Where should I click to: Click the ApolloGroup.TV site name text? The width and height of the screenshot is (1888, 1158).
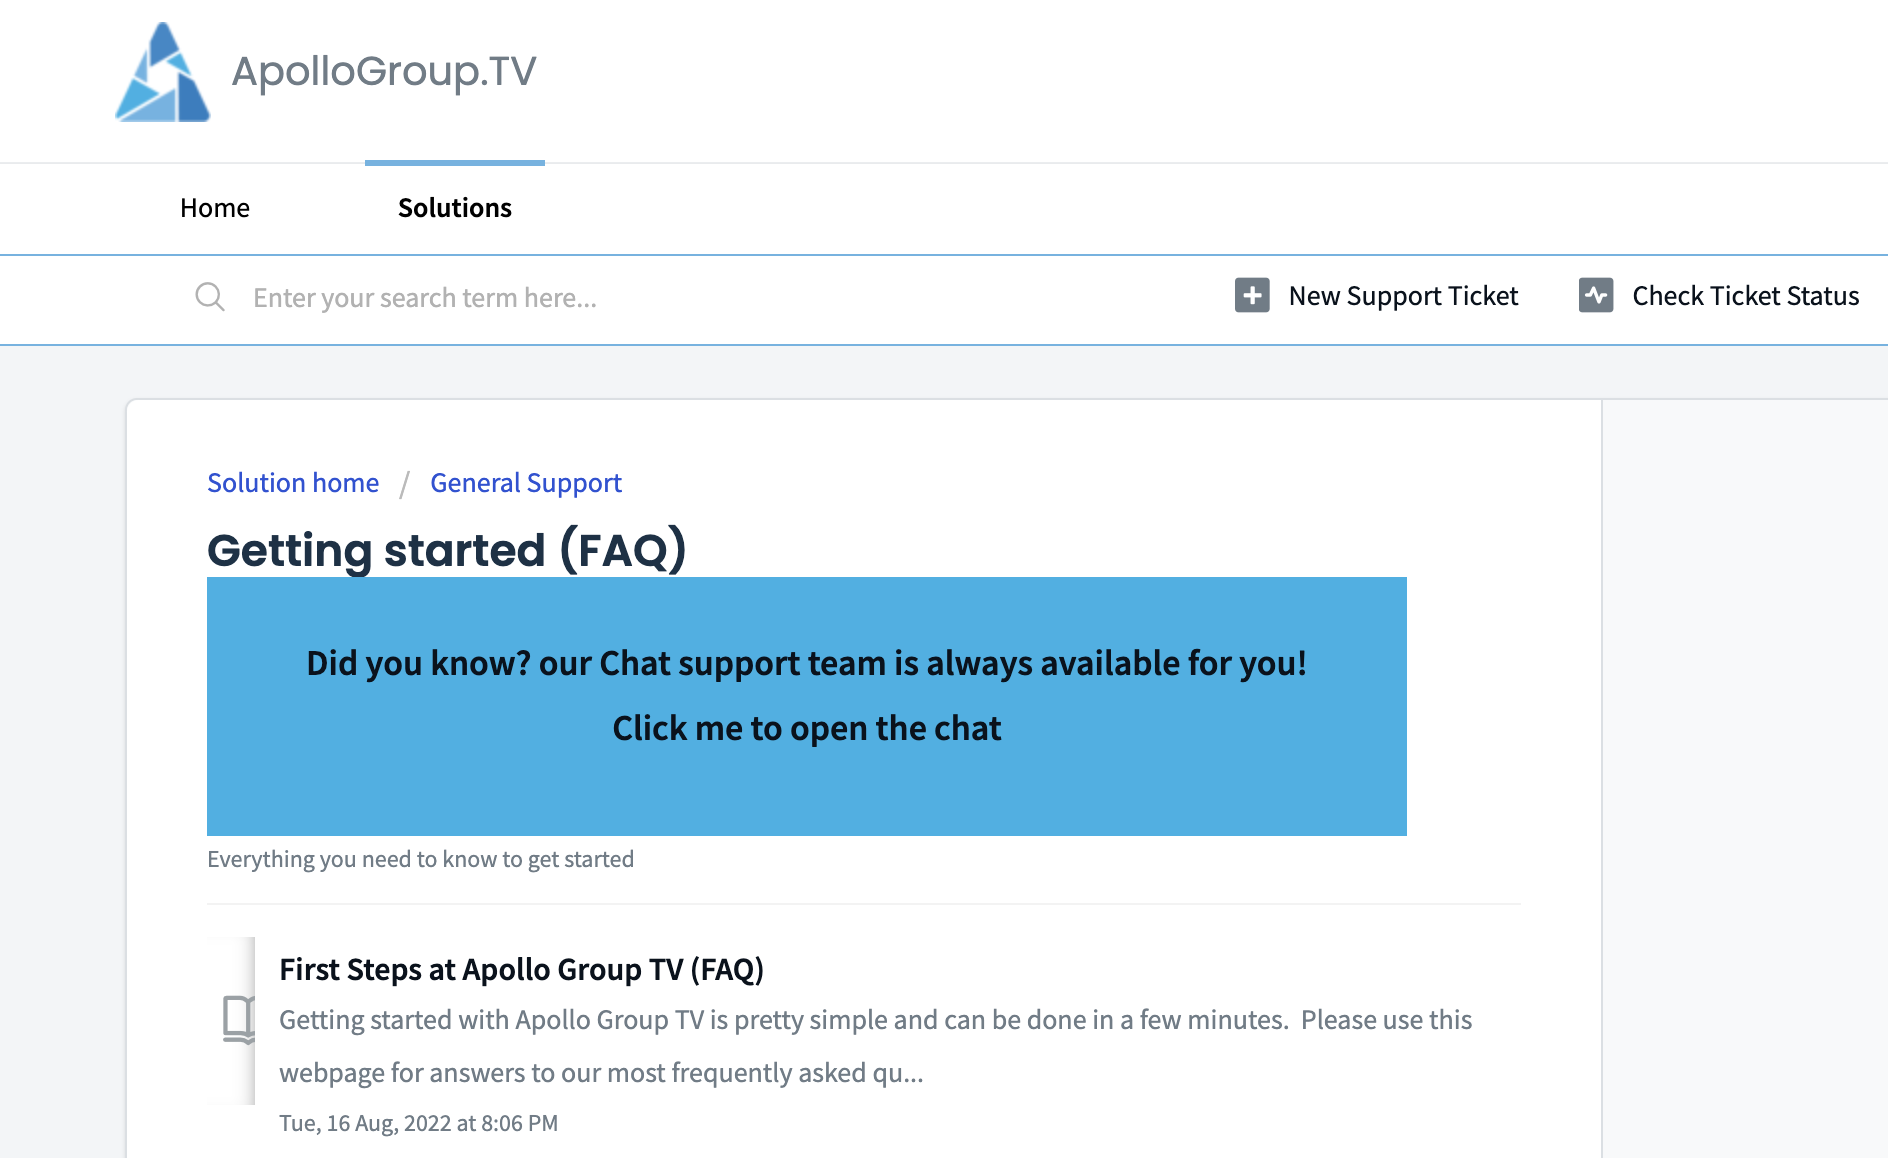383,70
